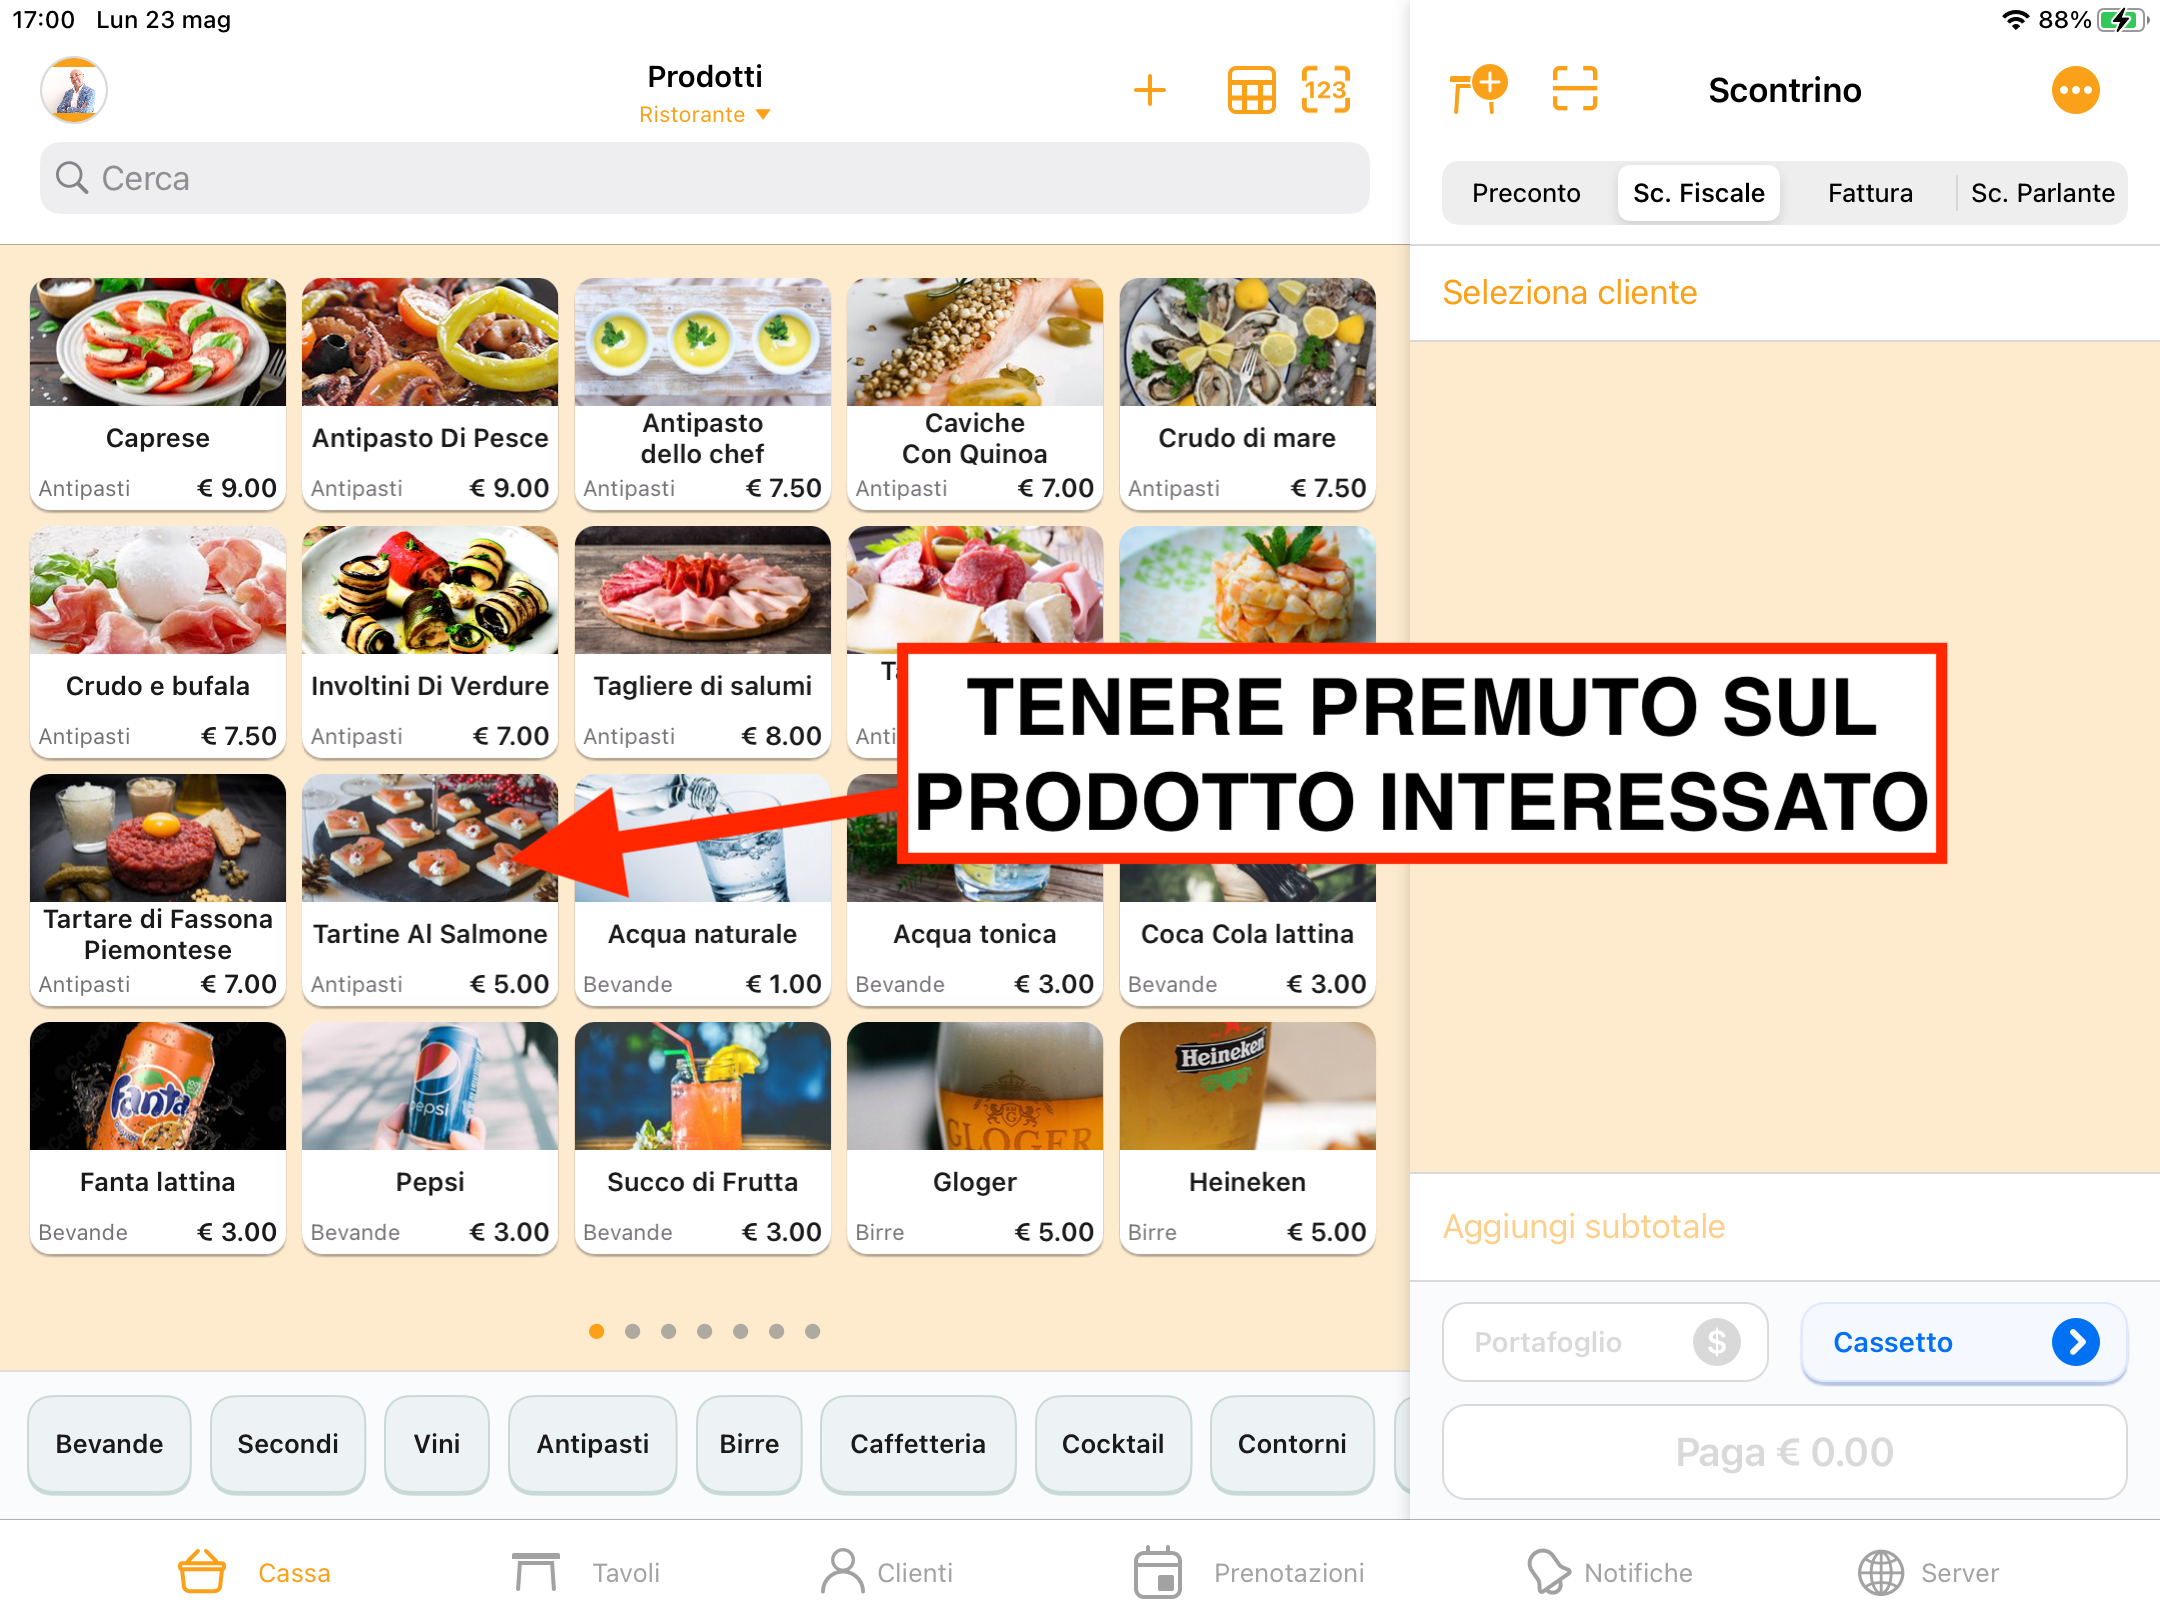Add Gloger beer product
Screen dimensions: 2160x1620
(x=975, y=1137)
